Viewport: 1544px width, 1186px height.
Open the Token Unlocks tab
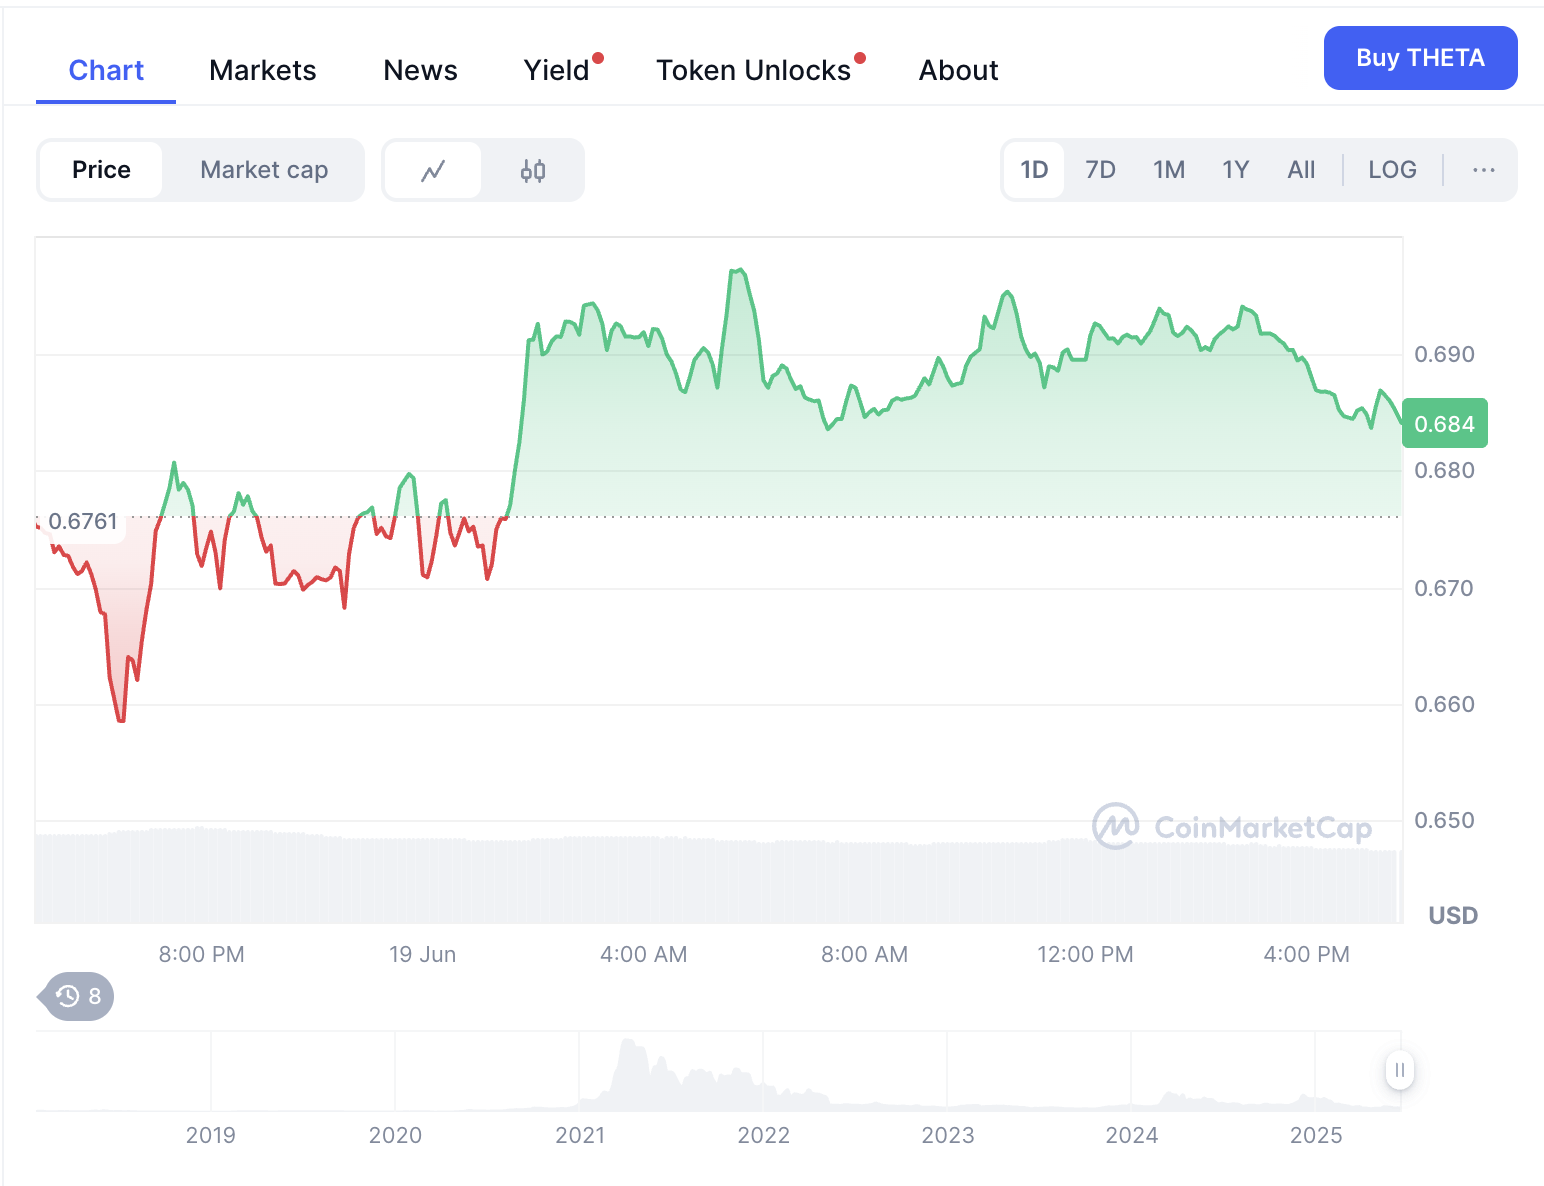753,70
